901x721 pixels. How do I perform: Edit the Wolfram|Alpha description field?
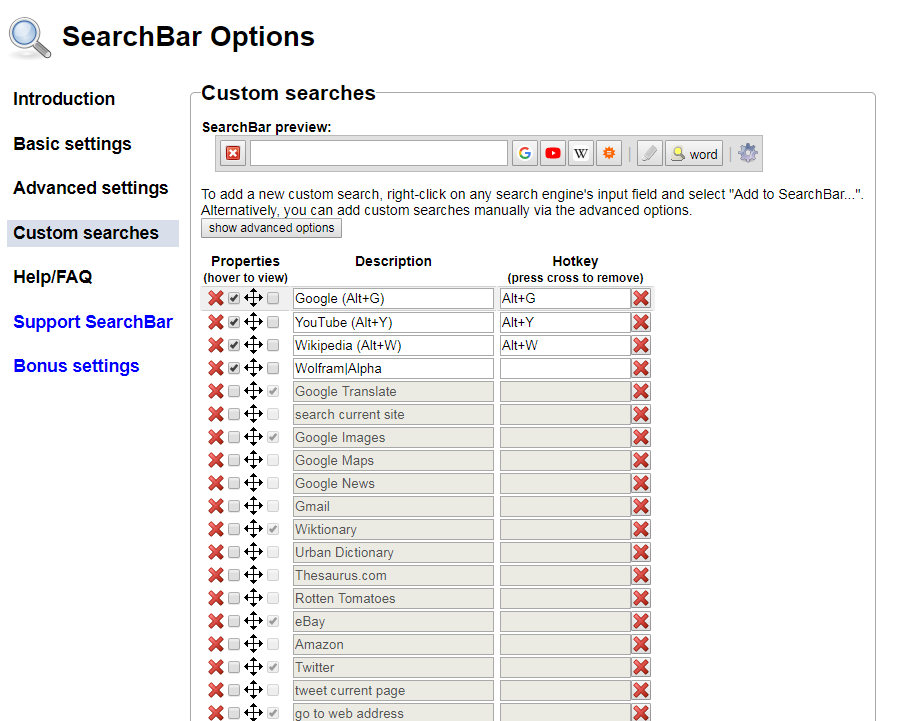click(393, 368)
